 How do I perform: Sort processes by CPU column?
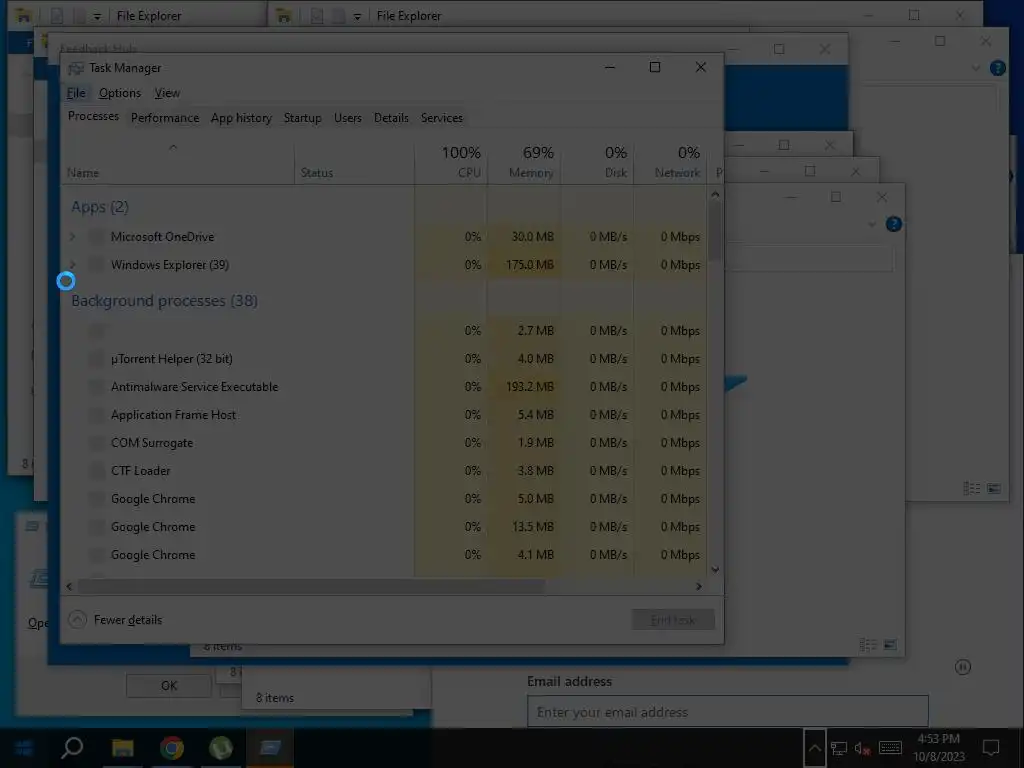click(x=452, y=161)
